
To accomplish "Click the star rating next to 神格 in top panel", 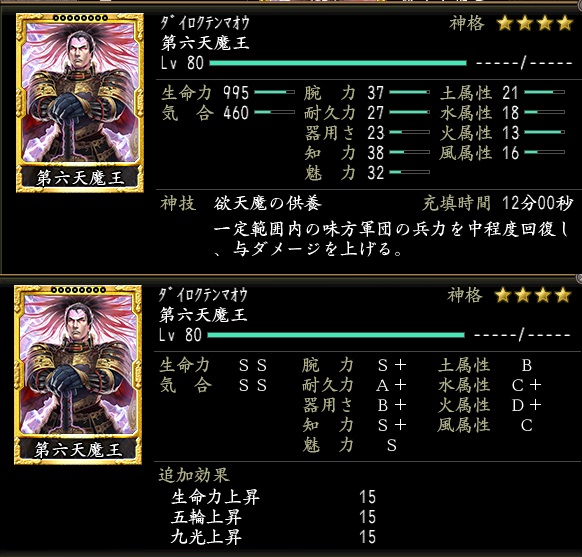I will click(534, 23).
